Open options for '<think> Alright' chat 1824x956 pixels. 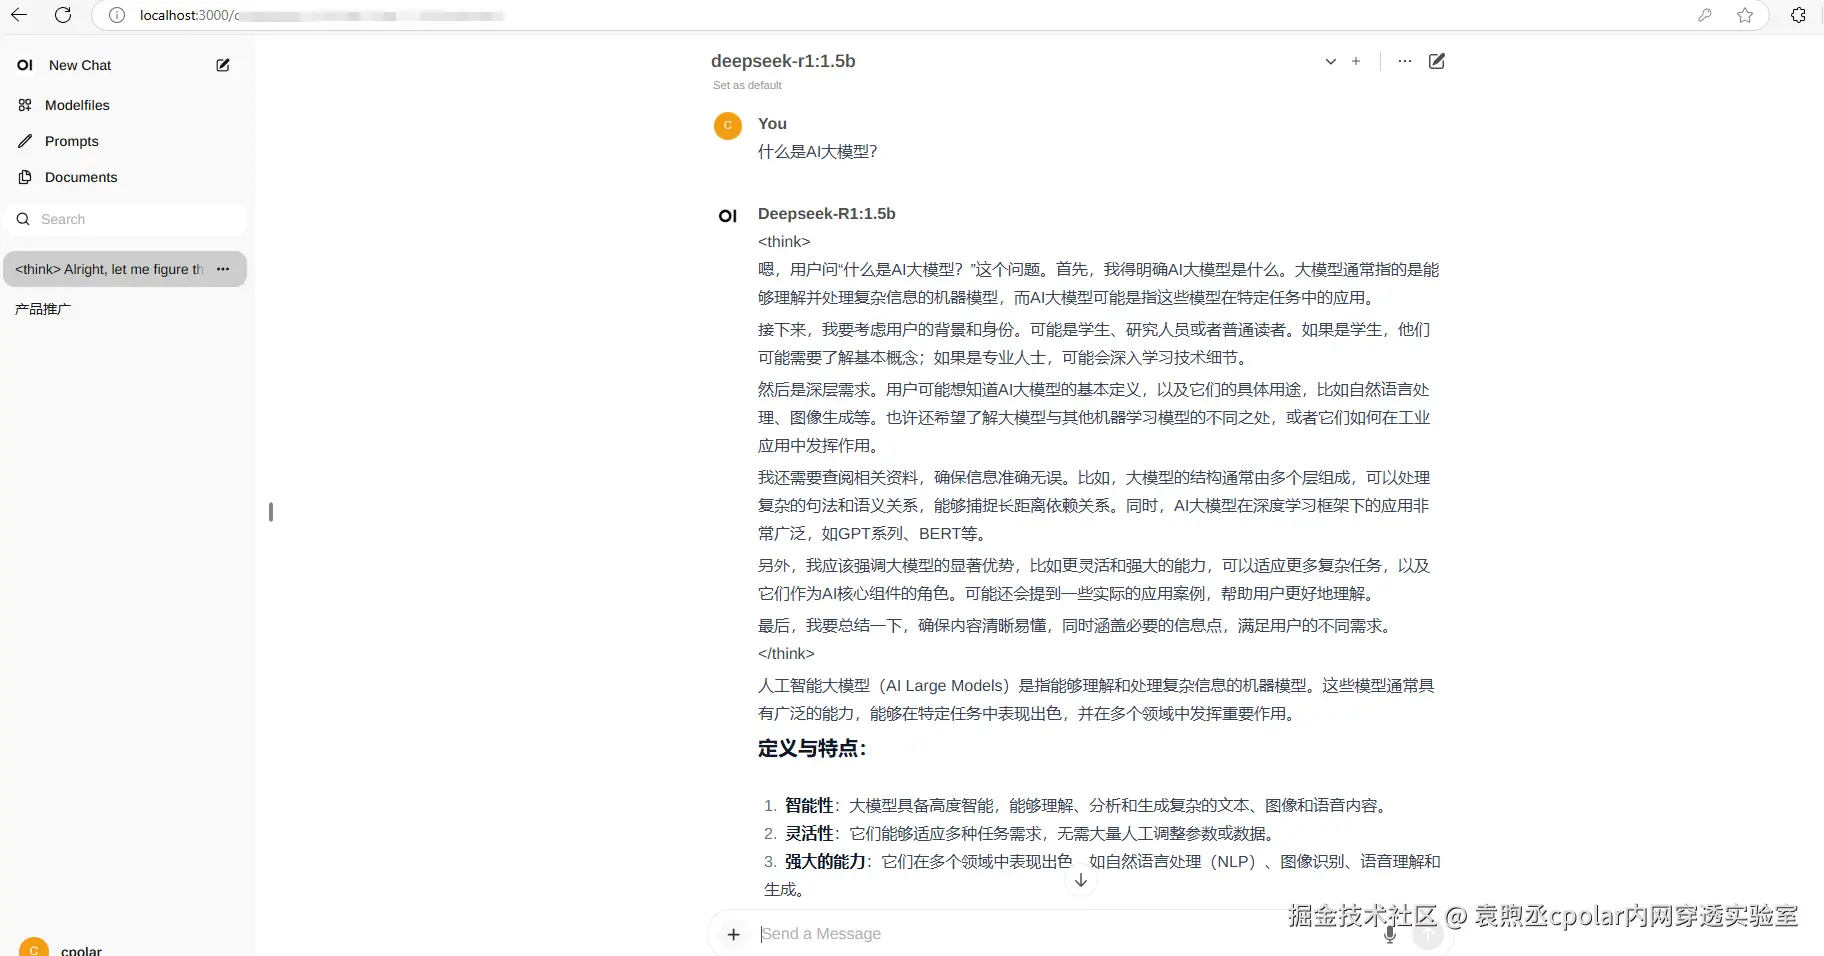223,269
